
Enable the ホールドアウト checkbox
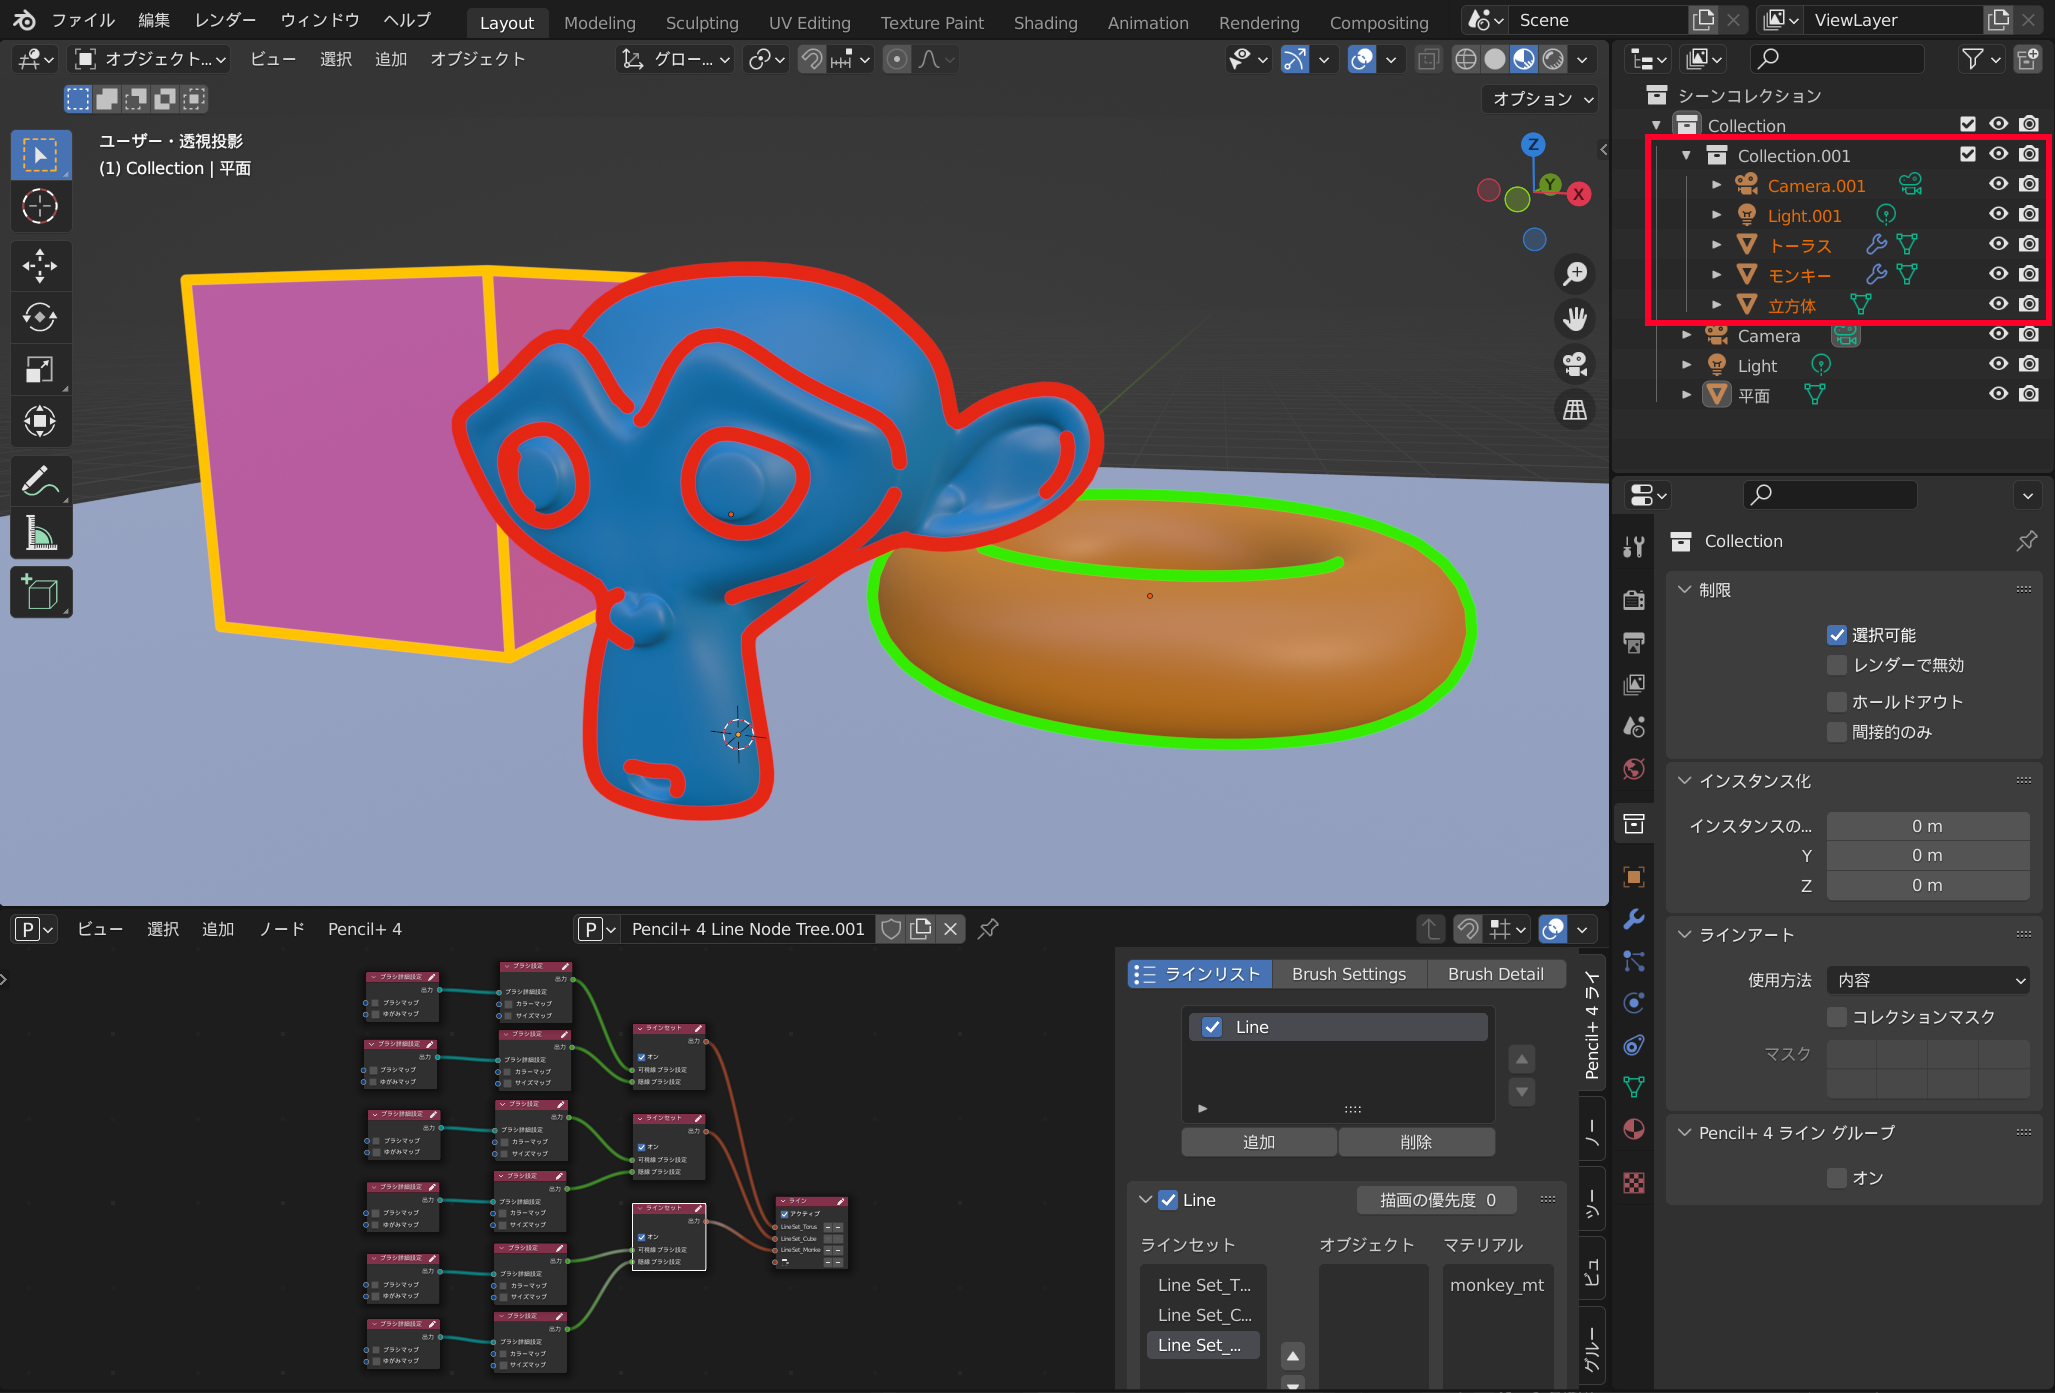(x=1837, y=702)
